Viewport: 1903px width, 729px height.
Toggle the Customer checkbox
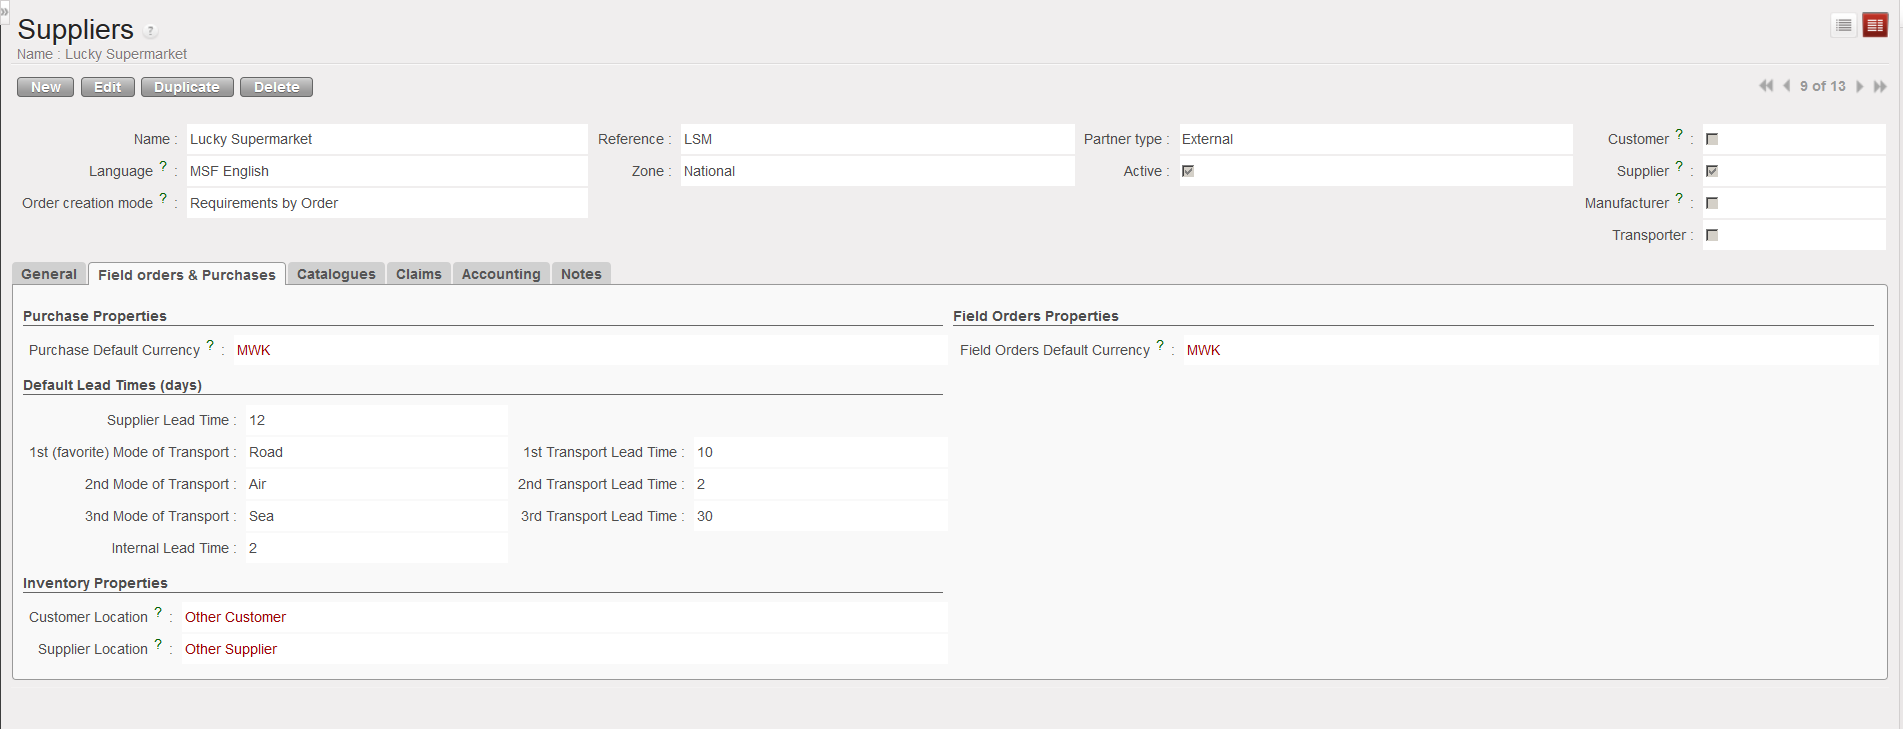(1712, 139)
